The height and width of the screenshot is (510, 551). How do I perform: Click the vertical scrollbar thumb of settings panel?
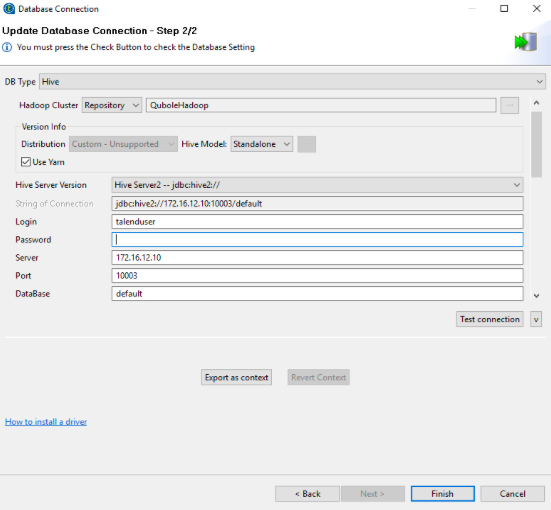pos(536,144)
